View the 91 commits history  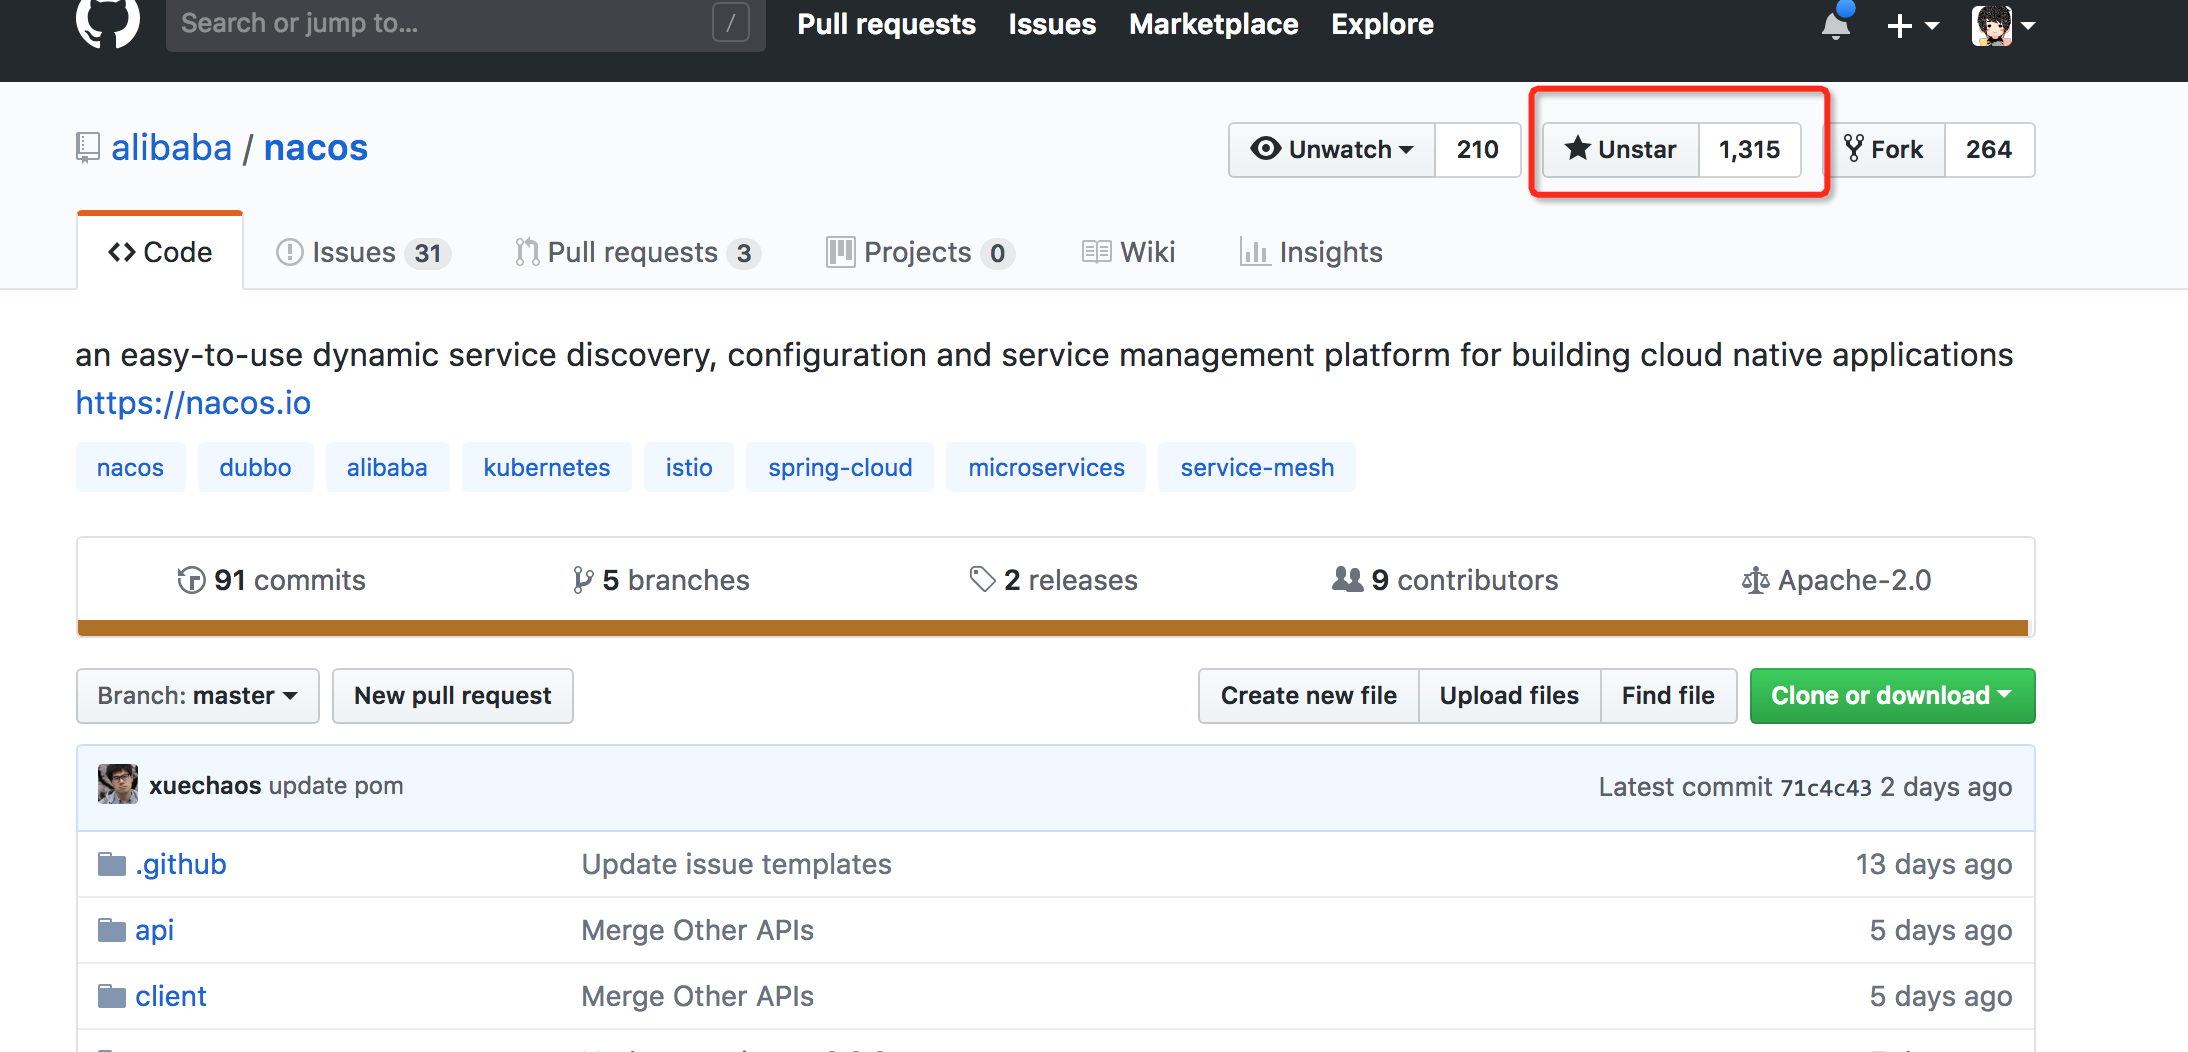(271, 580)
